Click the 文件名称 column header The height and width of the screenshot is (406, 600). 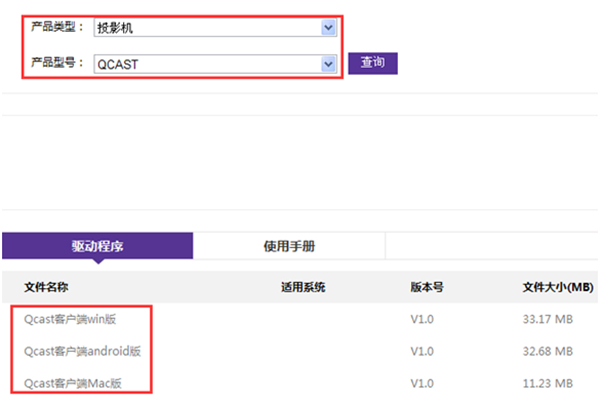click(x=46, y=288)
